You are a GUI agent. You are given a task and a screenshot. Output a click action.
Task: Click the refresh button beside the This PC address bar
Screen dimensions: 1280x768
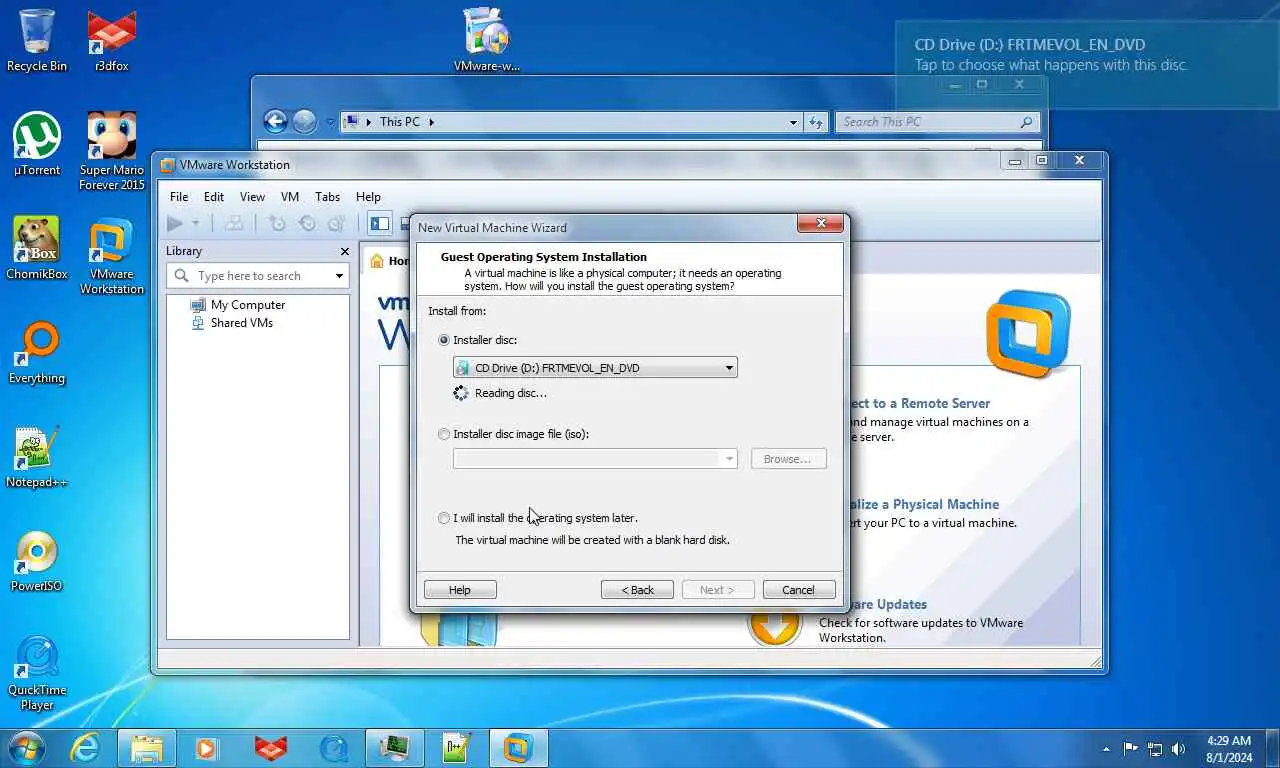[816, 122]
